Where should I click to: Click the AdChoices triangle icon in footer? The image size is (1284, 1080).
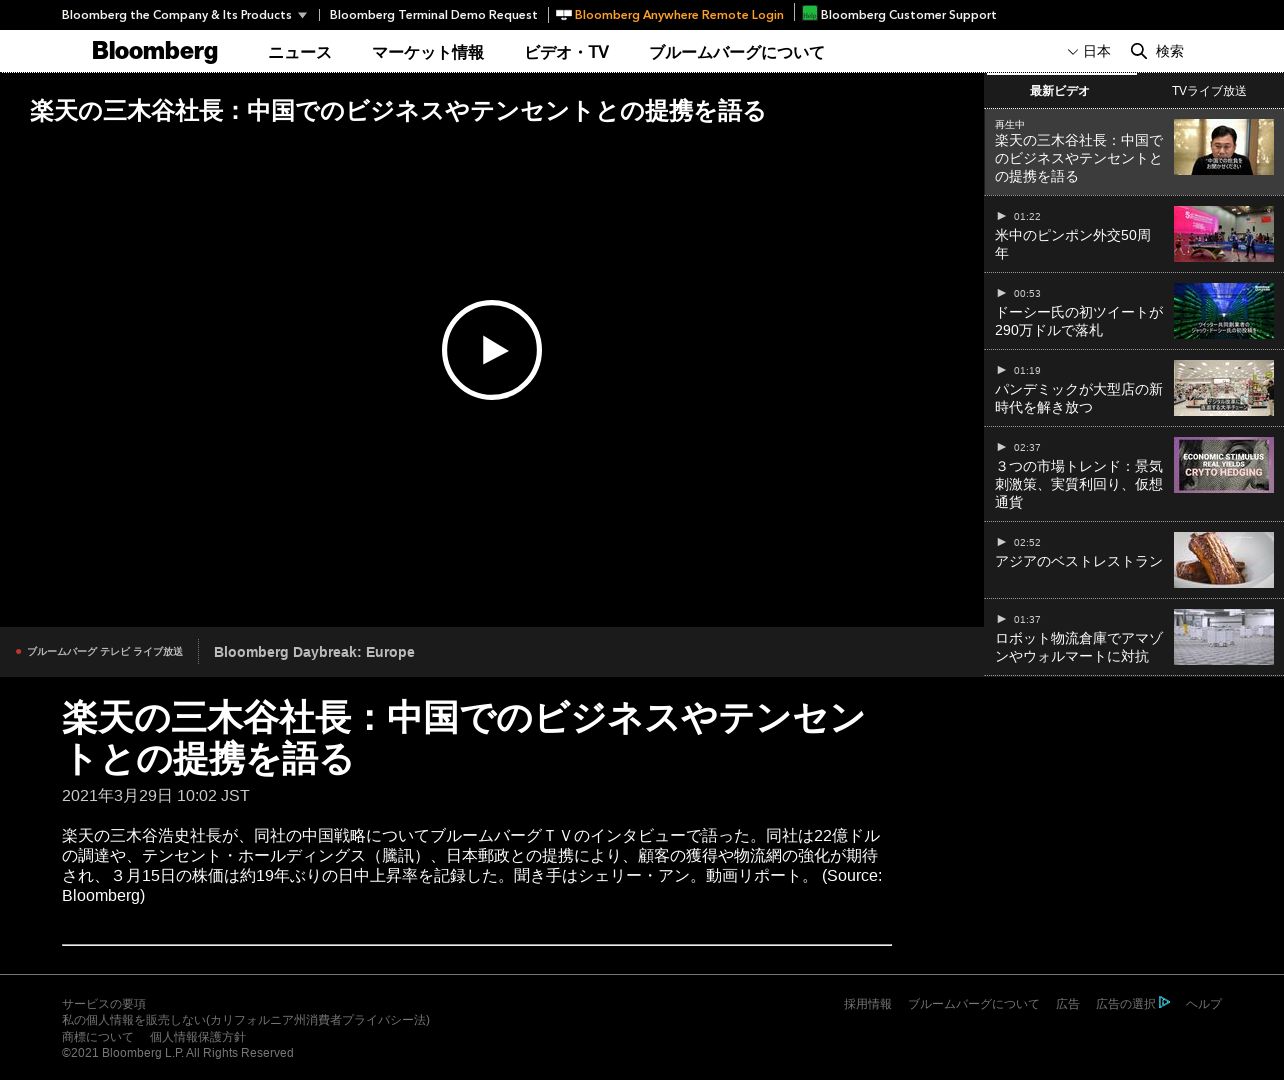point(1165,1002)
